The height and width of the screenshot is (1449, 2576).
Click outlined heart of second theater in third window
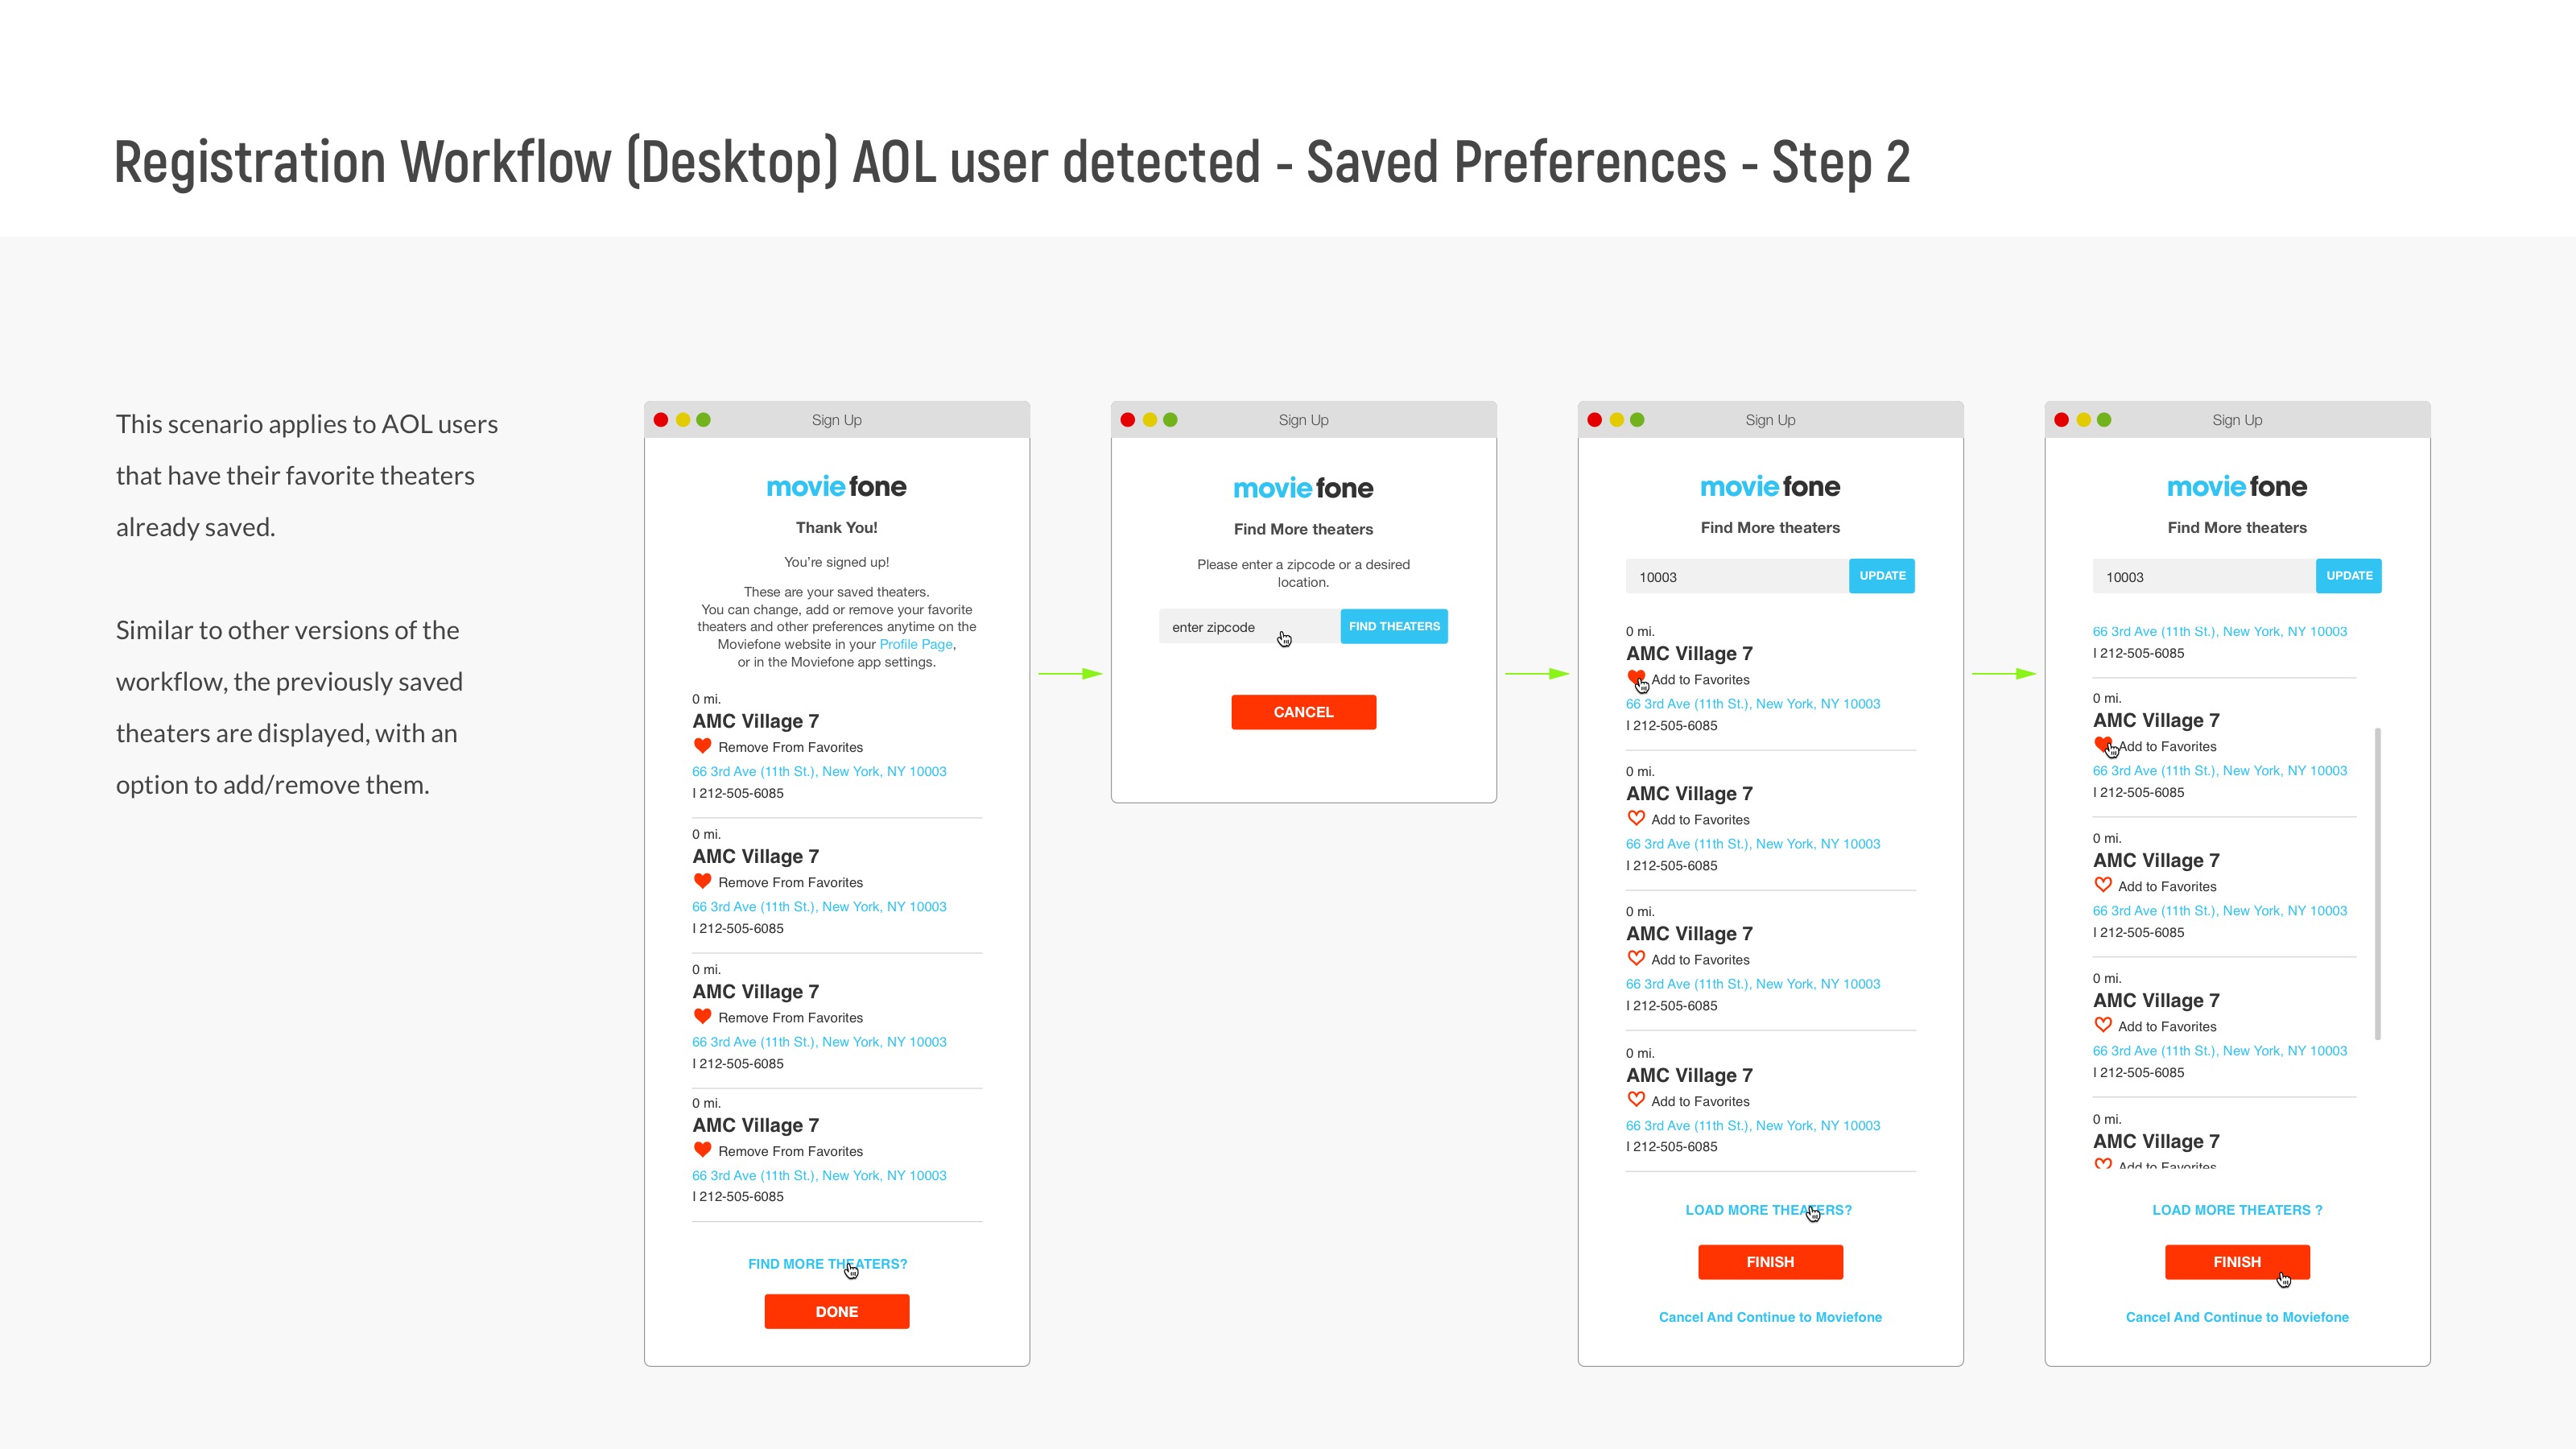click(x=1636, y=818)
